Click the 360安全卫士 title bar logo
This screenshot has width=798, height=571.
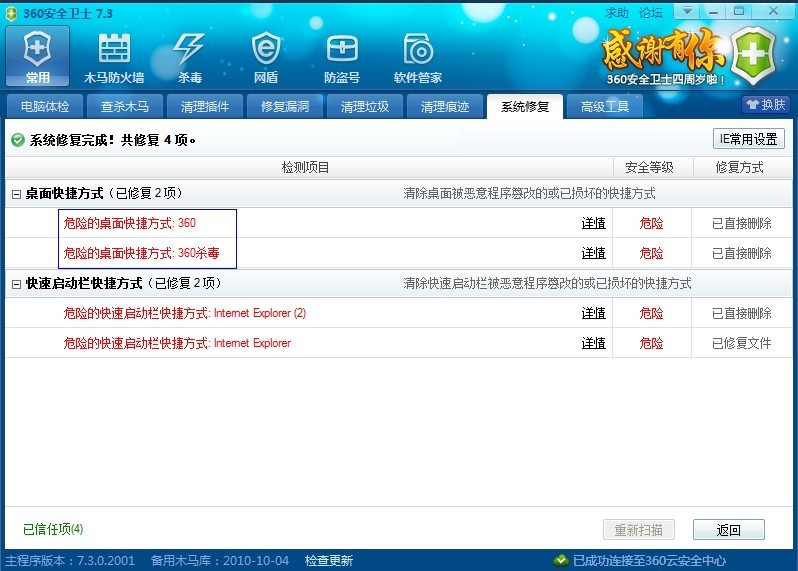pos(11,14)
